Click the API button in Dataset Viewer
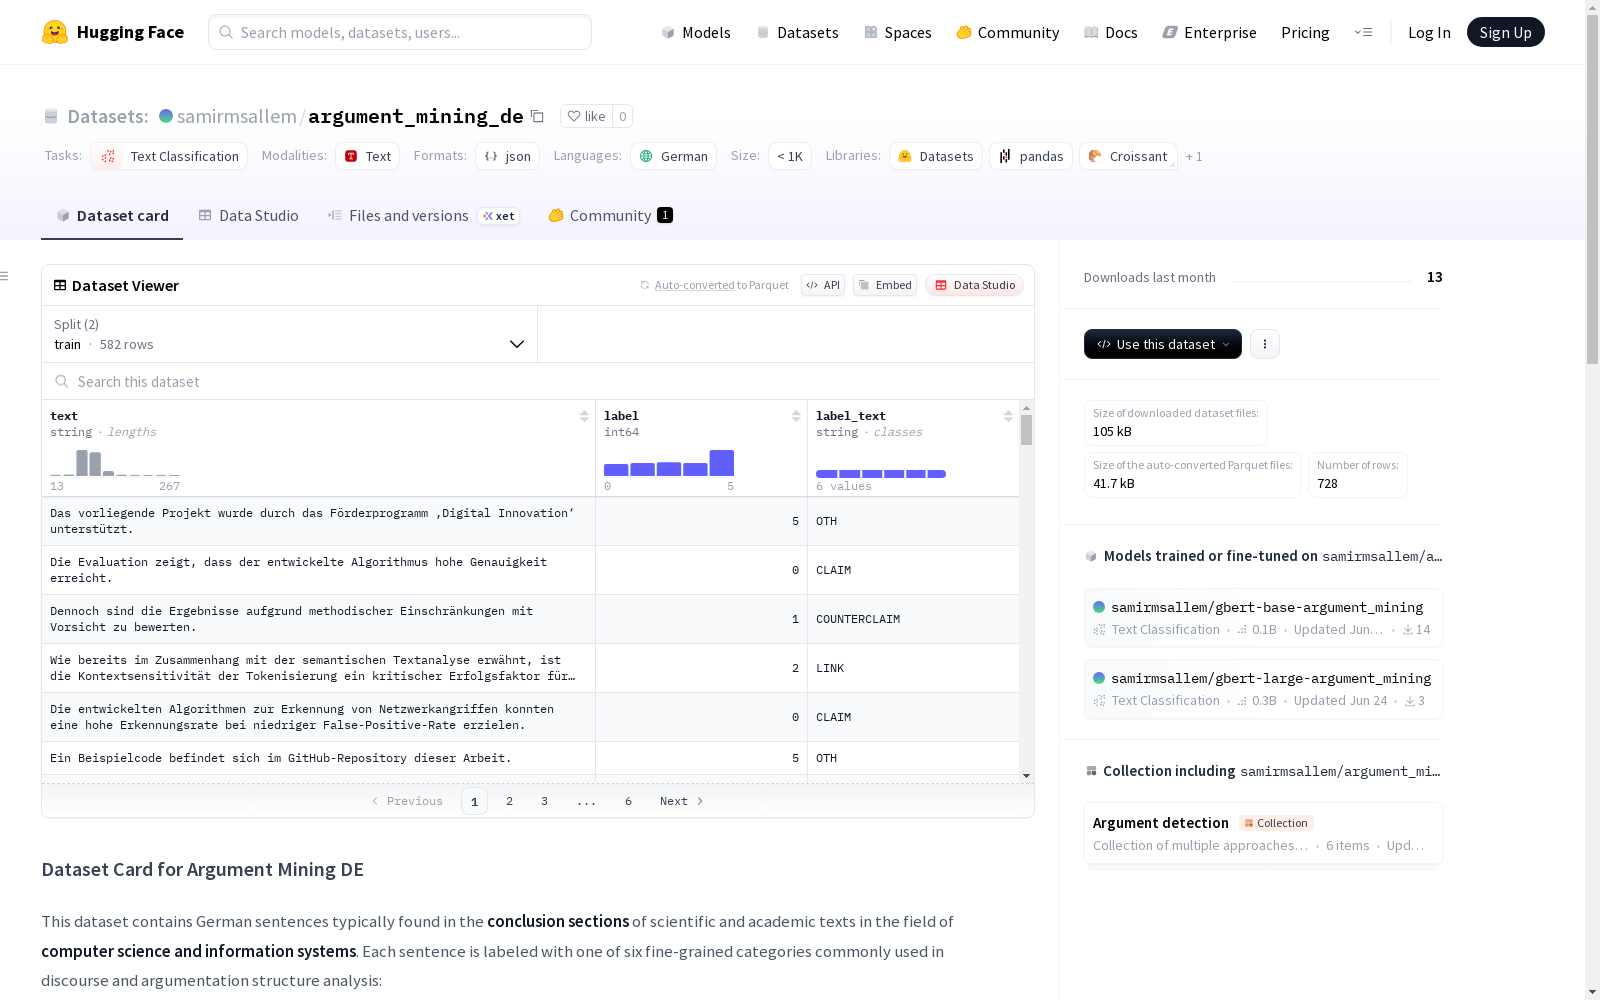 pos(823,285)
